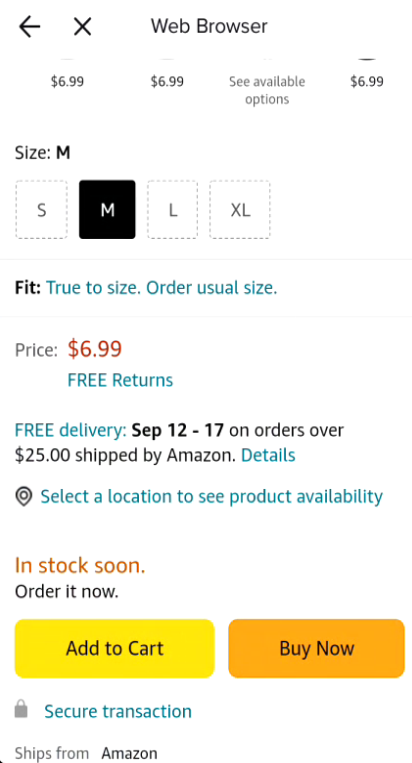Select size L option
Viewport: 412px width, 763px height.
172,210
